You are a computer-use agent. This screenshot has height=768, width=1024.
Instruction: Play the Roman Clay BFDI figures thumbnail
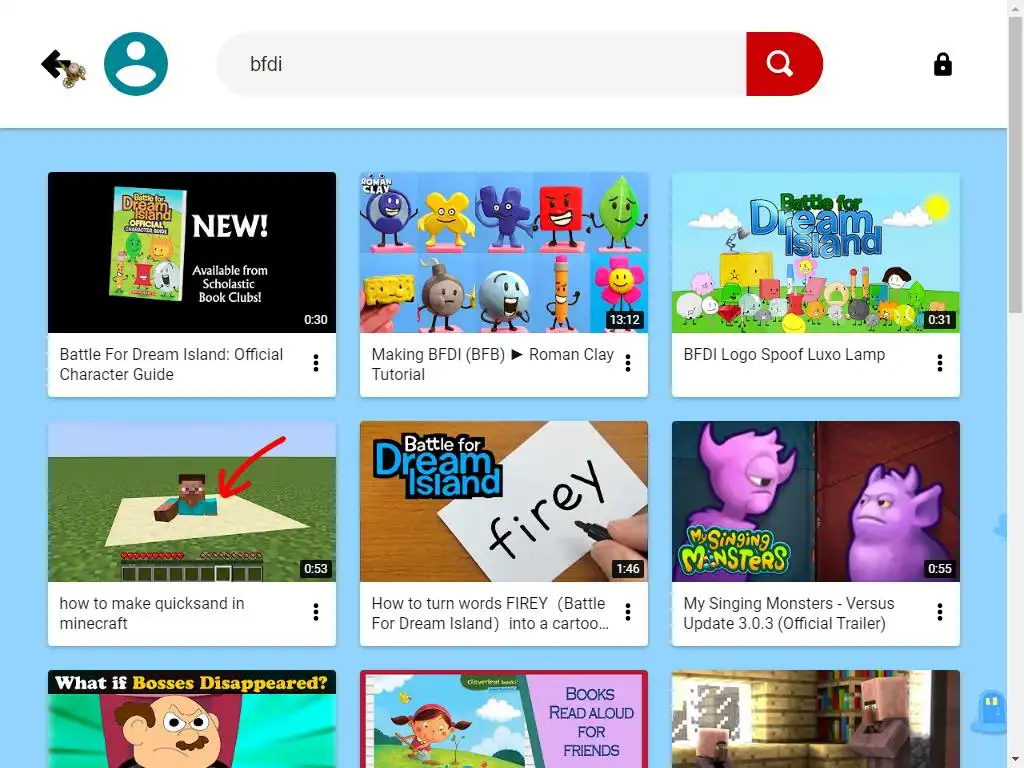coord(504,253)
